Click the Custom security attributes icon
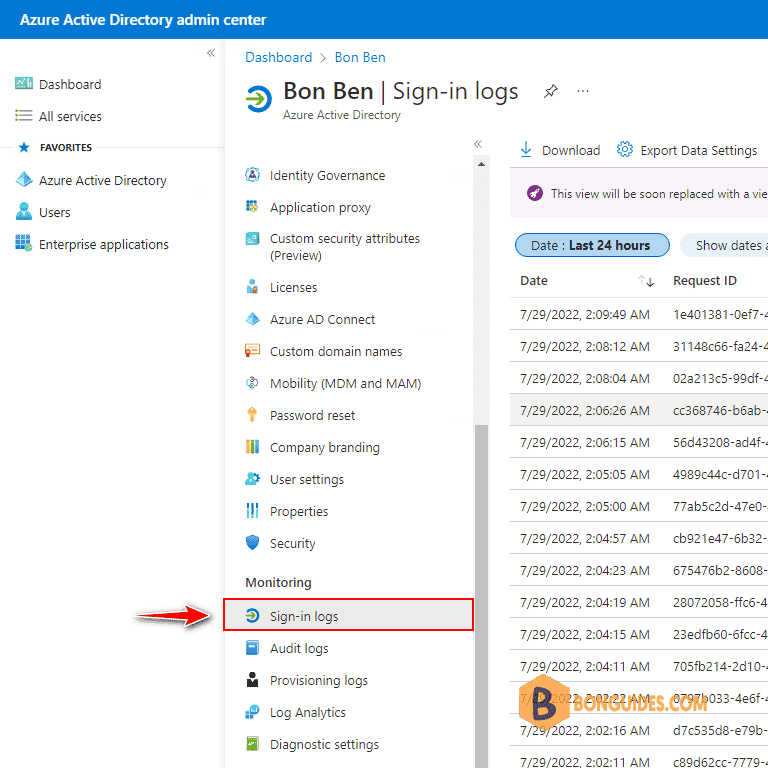The image size is (768, 768). tap(252, 239)
